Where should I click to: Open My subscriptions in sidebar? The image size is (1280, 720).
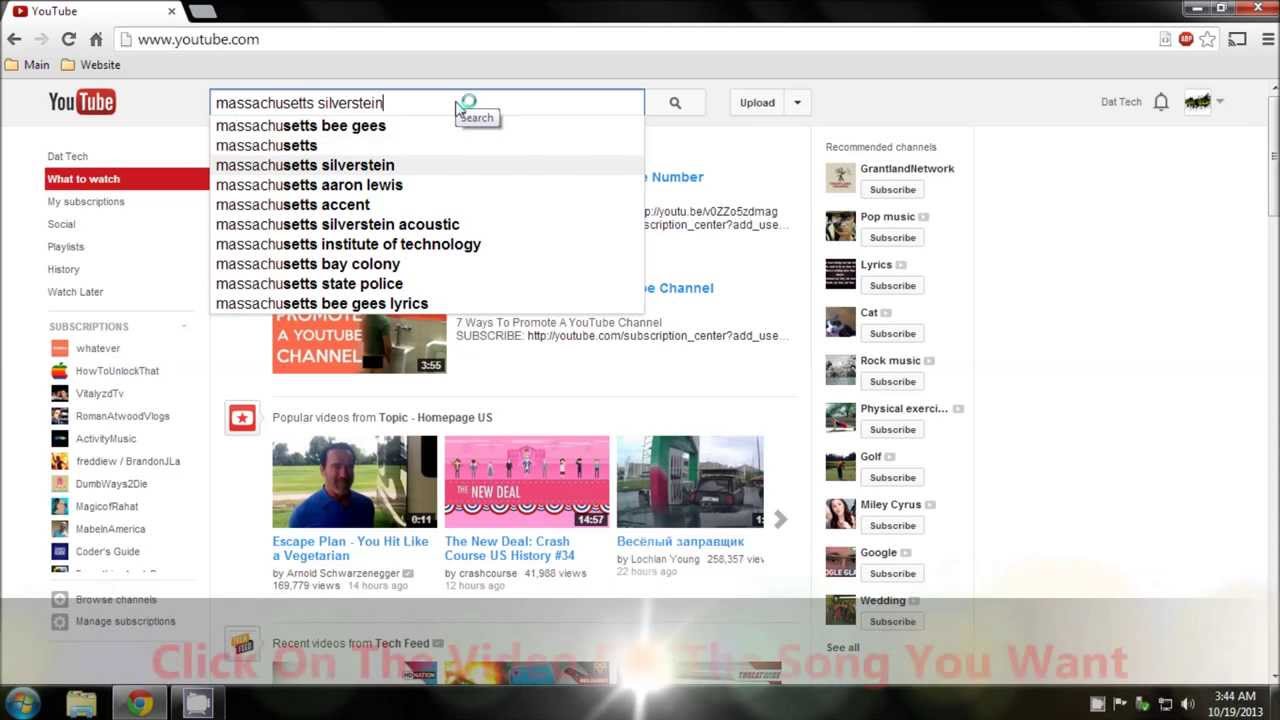(86, 202)
